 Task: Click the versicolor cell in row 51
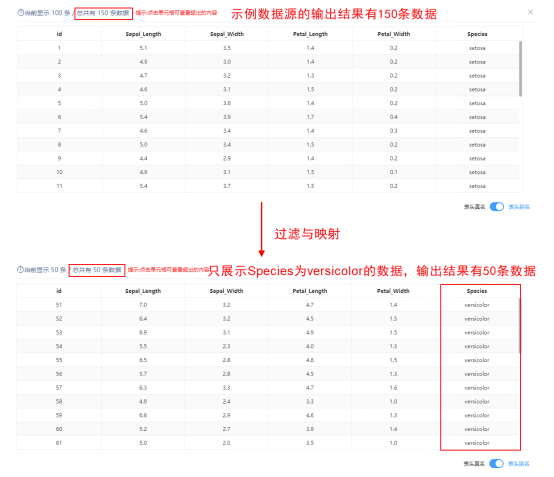(477, 305)
